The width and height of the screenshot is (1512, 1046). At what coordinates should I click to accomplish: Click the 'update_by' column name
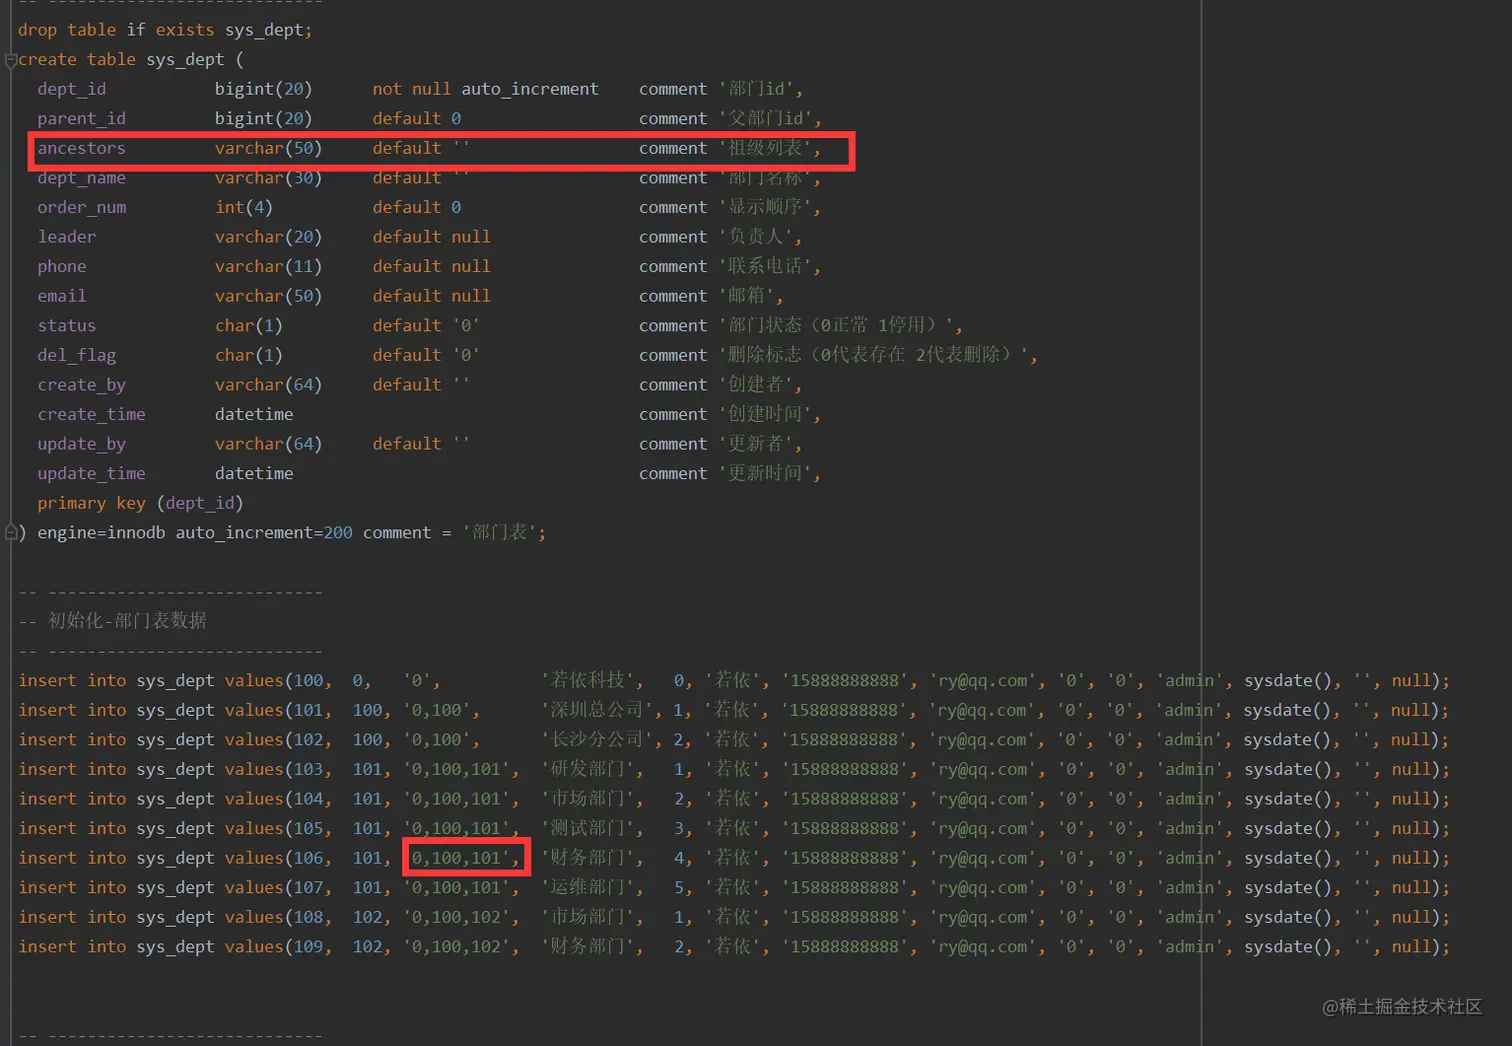pos(82,444)
